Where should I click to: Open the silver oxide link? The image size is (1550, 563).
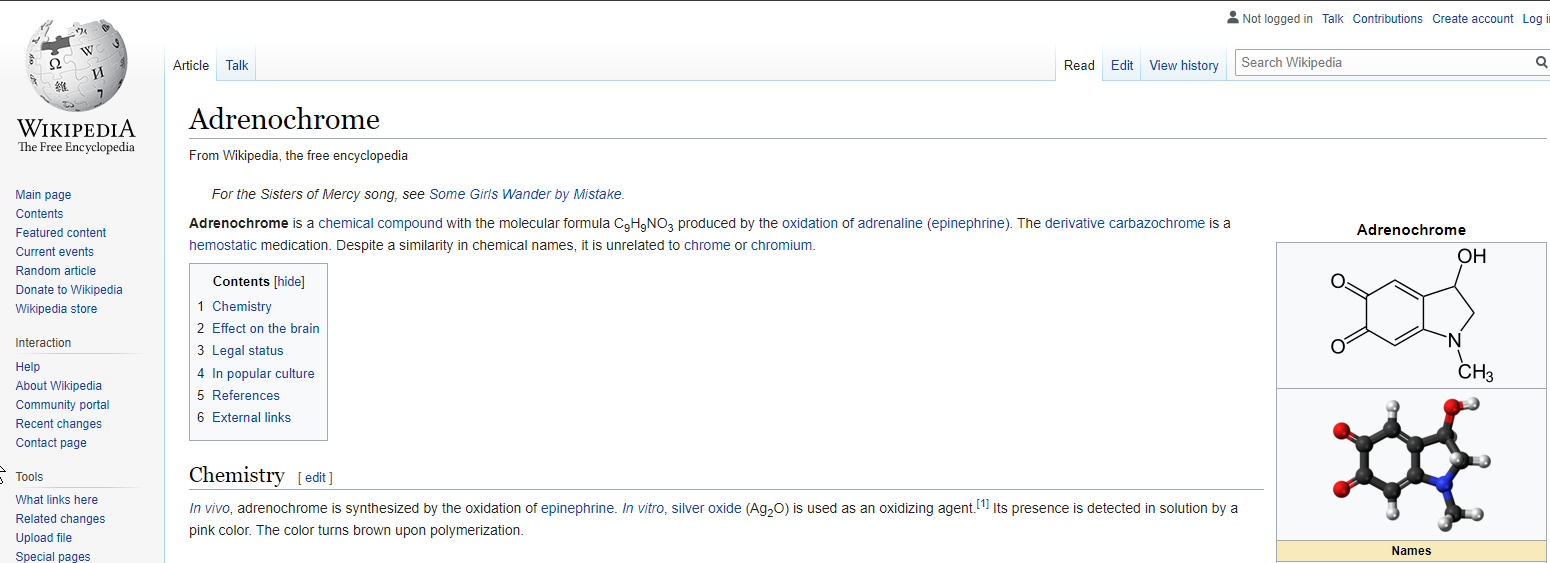pos(706,508)
